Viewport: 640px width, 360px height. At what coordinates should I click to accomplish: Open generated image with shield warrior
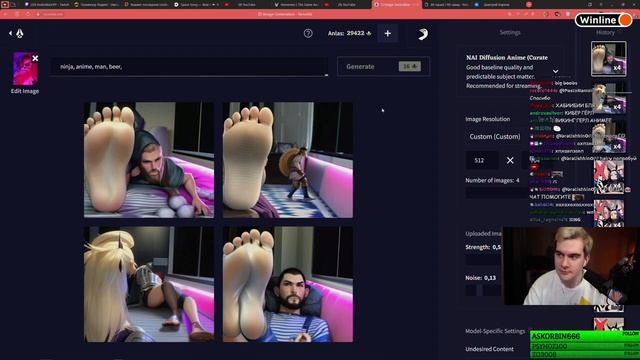[288, 160]
